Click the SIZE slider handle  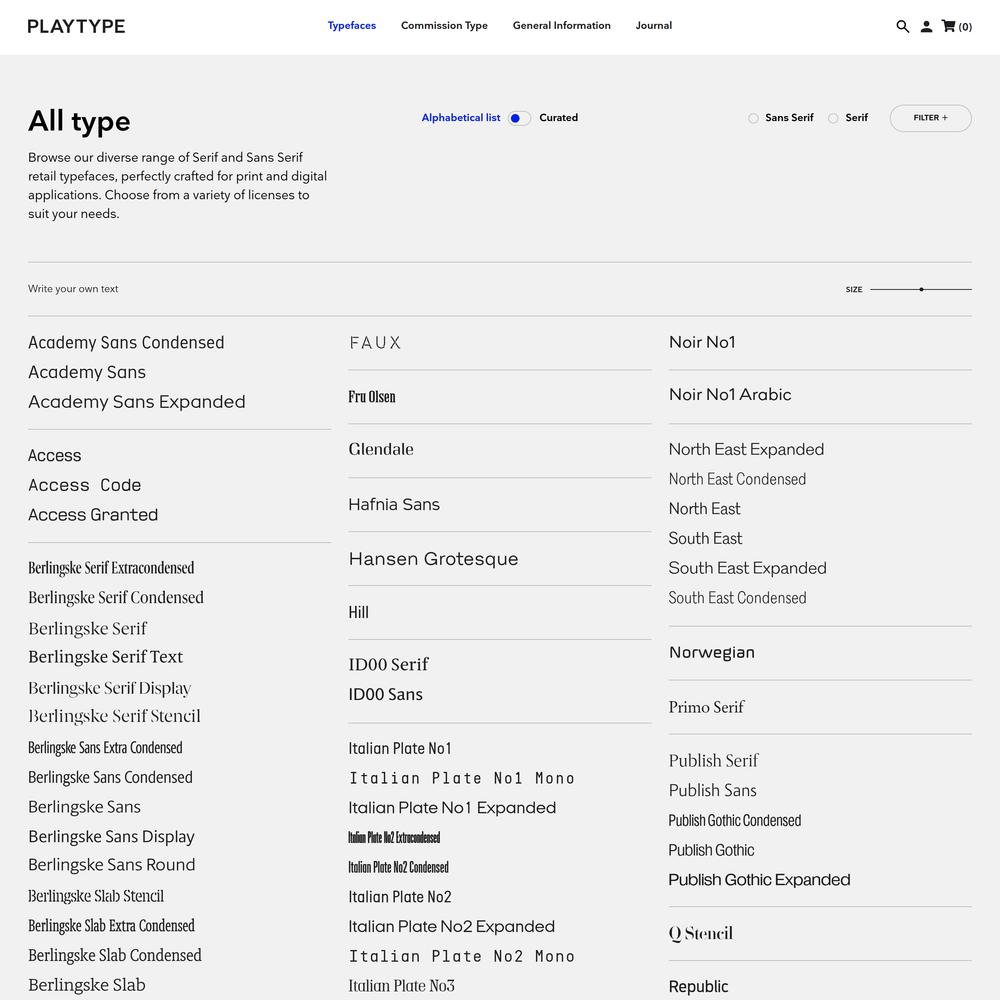[921, 289]
